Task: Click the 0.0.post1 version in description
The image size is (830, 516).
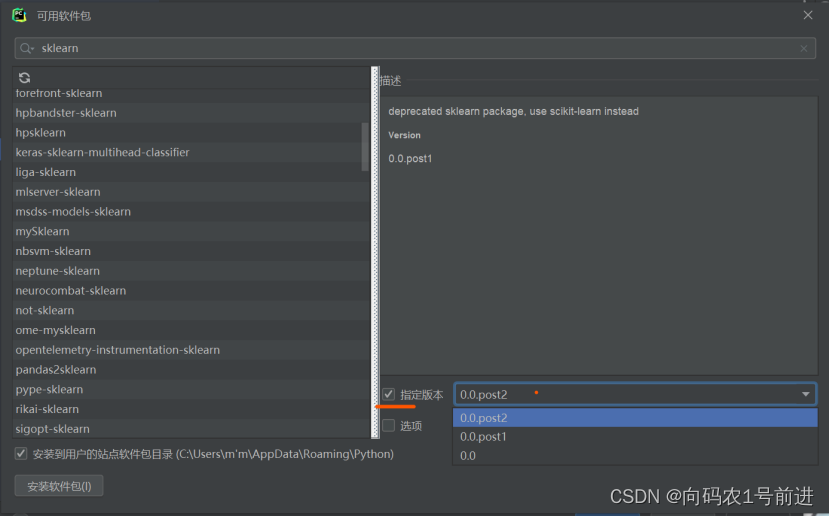Action: pyautogui.click(x=410, y=159)
